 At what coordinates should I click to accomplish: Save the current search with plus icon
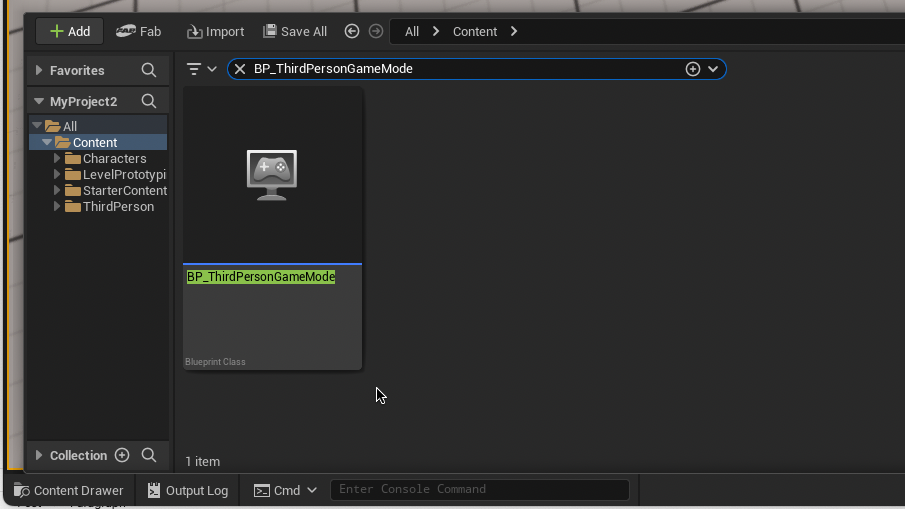(x=692, y=69)
